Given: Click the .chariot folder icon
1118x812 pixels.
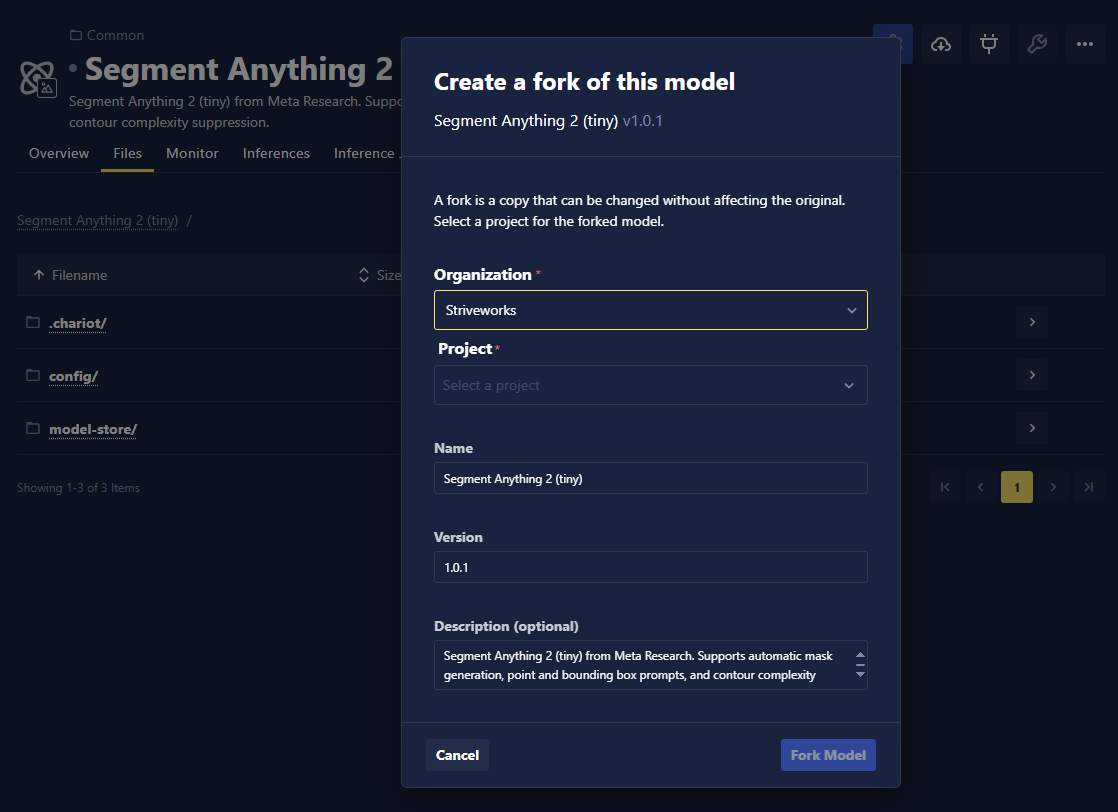Looking at the screenshot, I should coord(33,322).
